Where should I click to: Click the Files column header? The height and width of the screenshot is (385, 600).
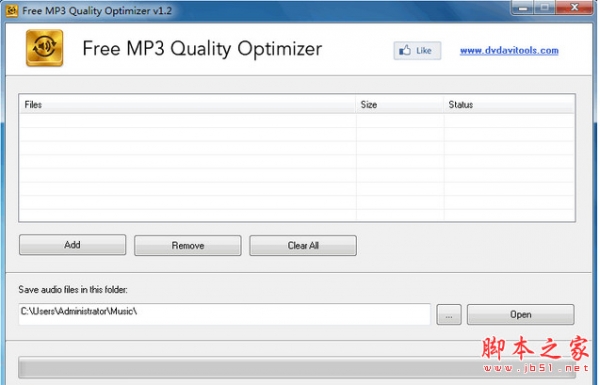click(x=187, y=104)
